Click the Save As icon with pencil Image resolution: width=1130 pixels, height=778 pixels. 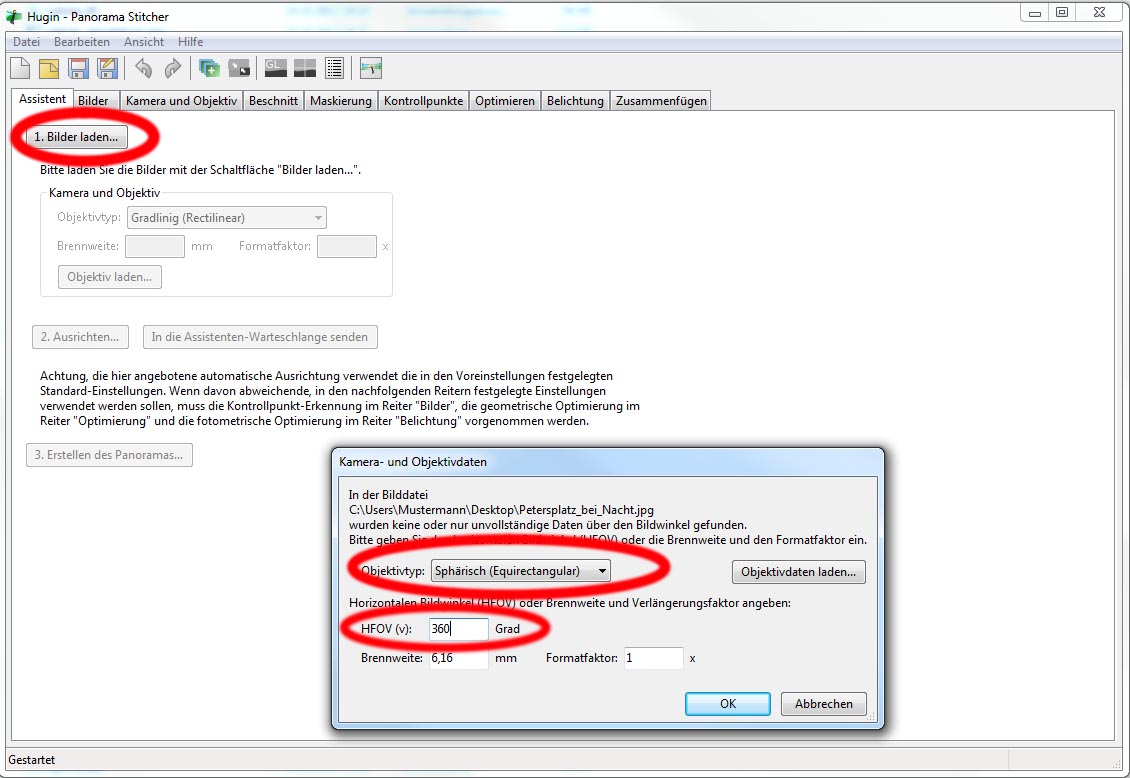click(x=108, y=68)
